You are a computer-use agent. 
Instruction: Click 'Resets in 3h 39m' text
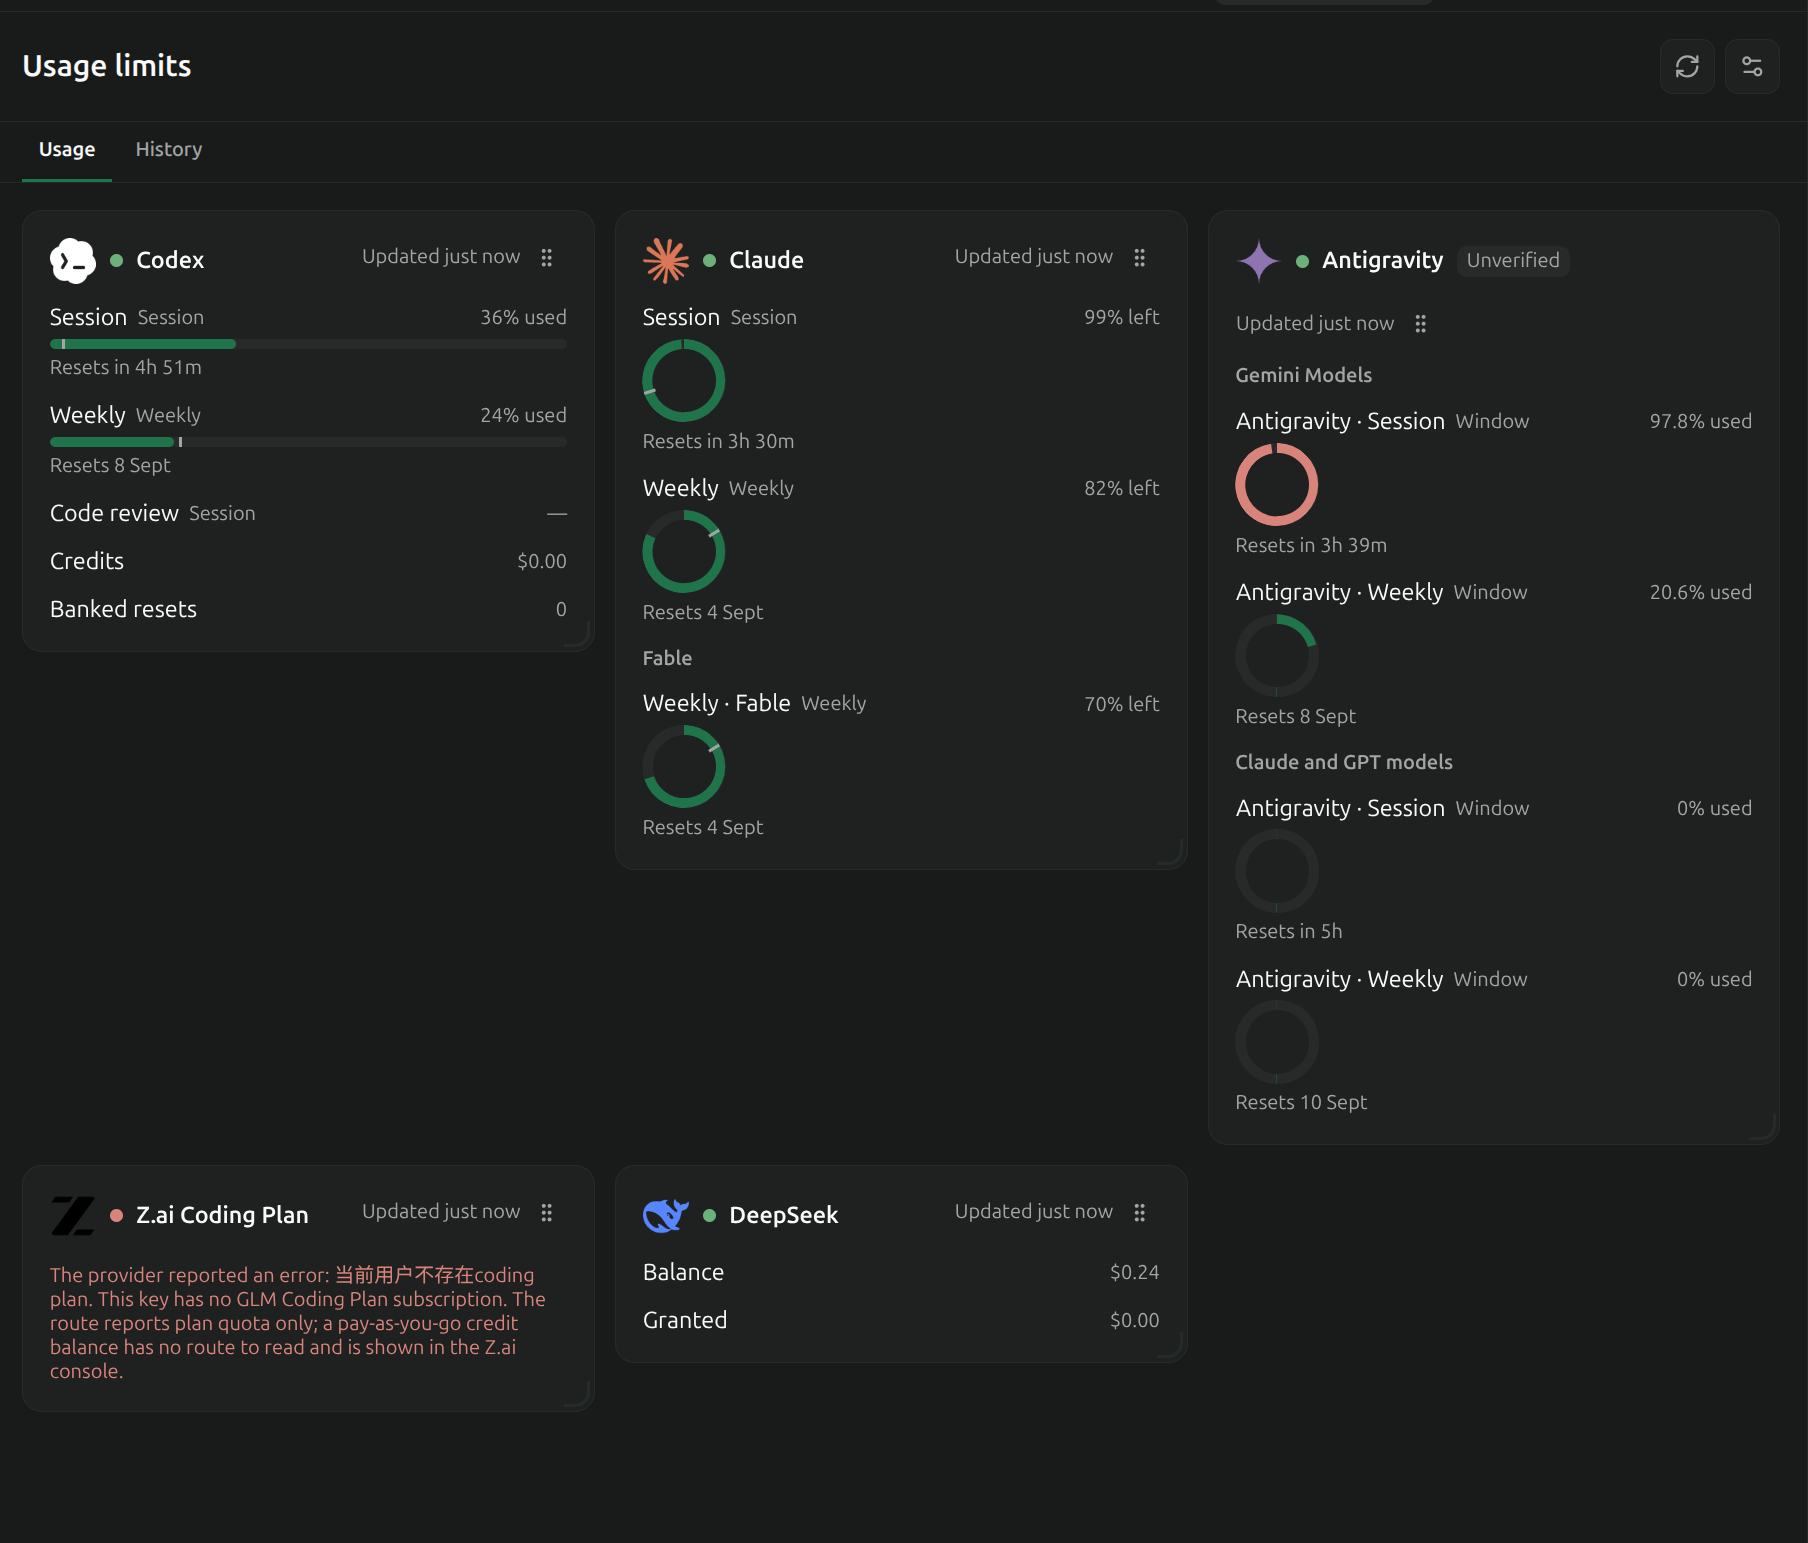click(1311, 545)
